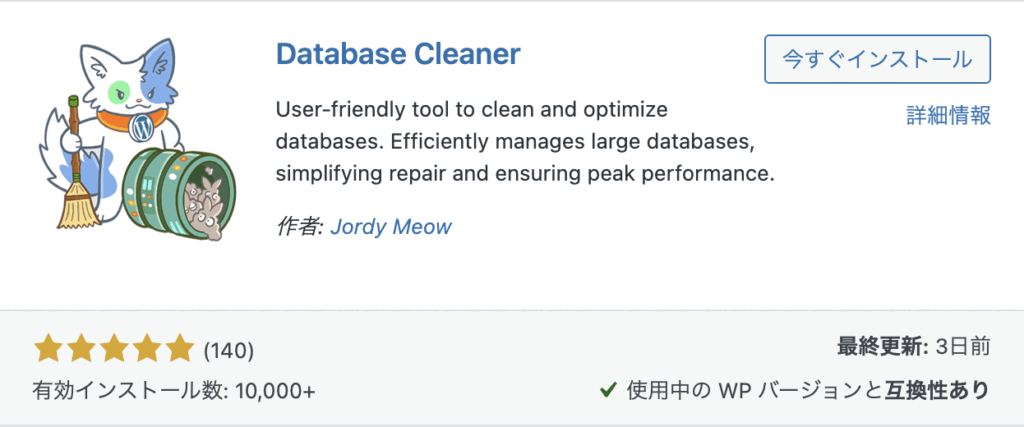Click the 互換性あり compatibility label
Image resolution: width=1024 pixels, height=427 pixels.
[936, 389]
